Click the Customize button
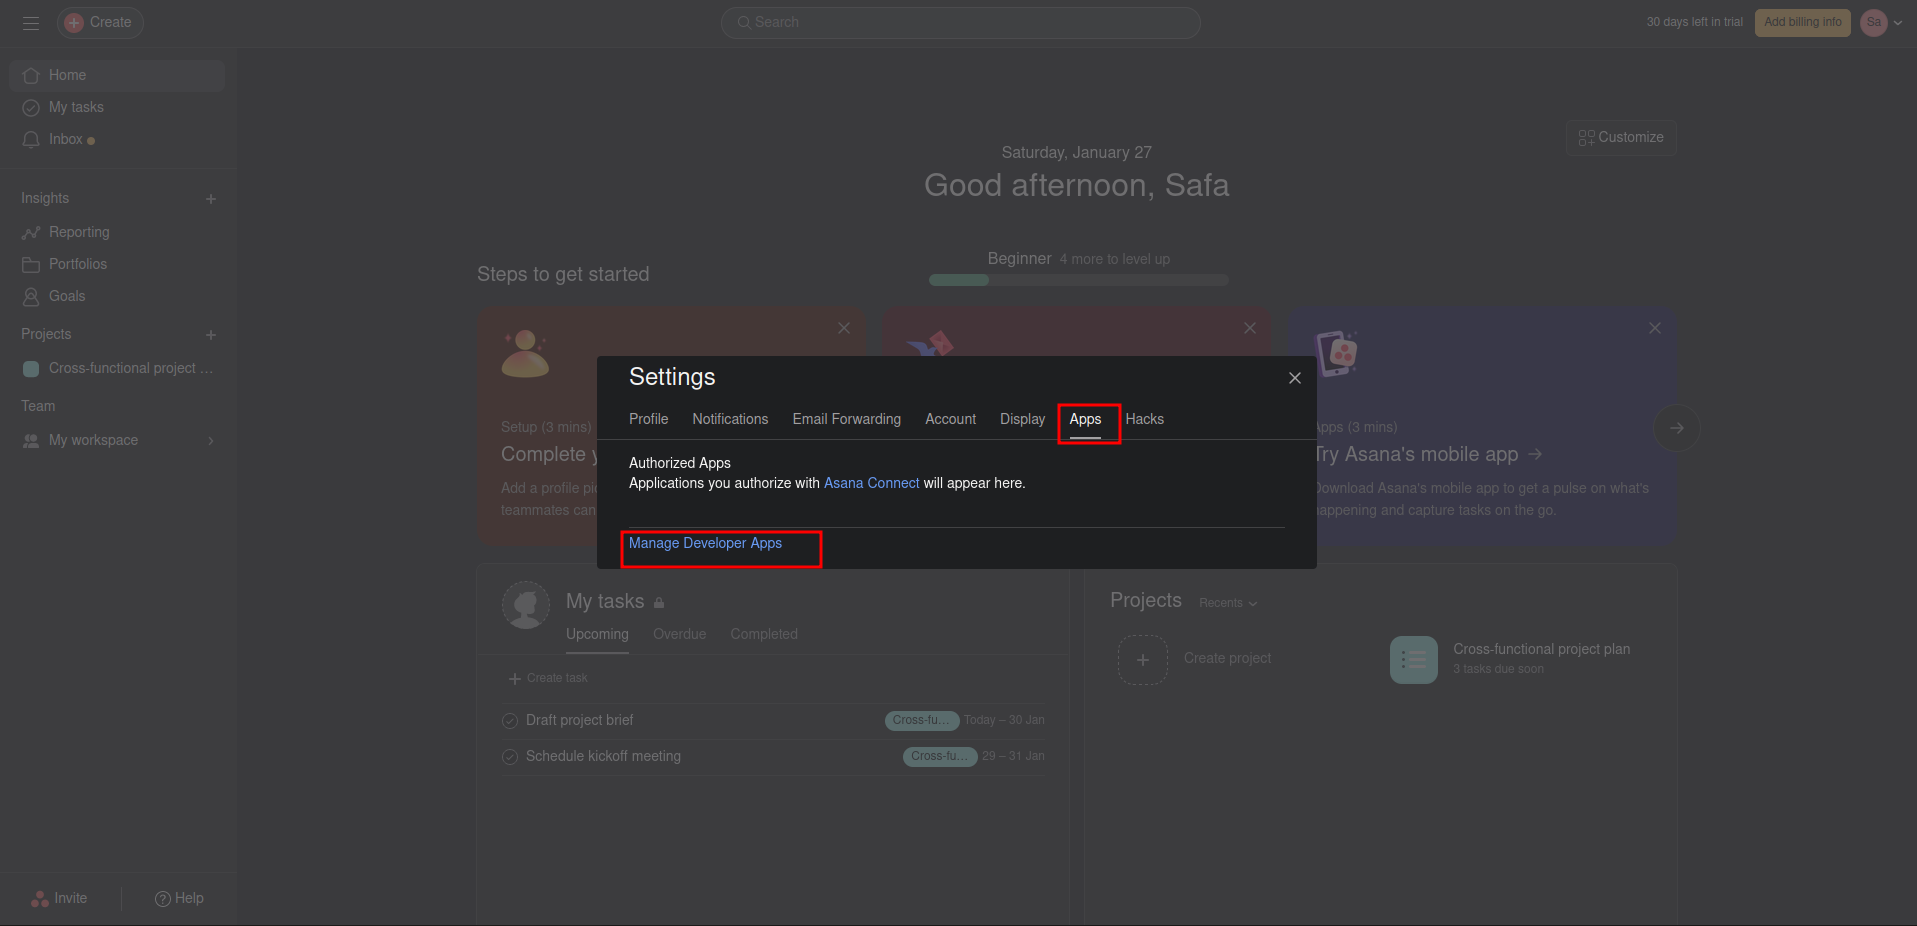 [x=1621, y=137]
